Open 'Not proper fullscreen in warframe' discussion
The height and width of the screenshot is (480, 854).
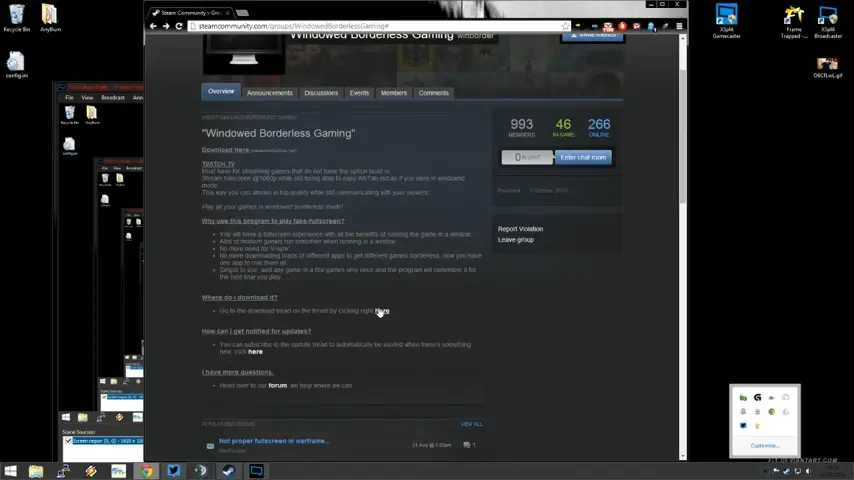click(x=274, y=441)
